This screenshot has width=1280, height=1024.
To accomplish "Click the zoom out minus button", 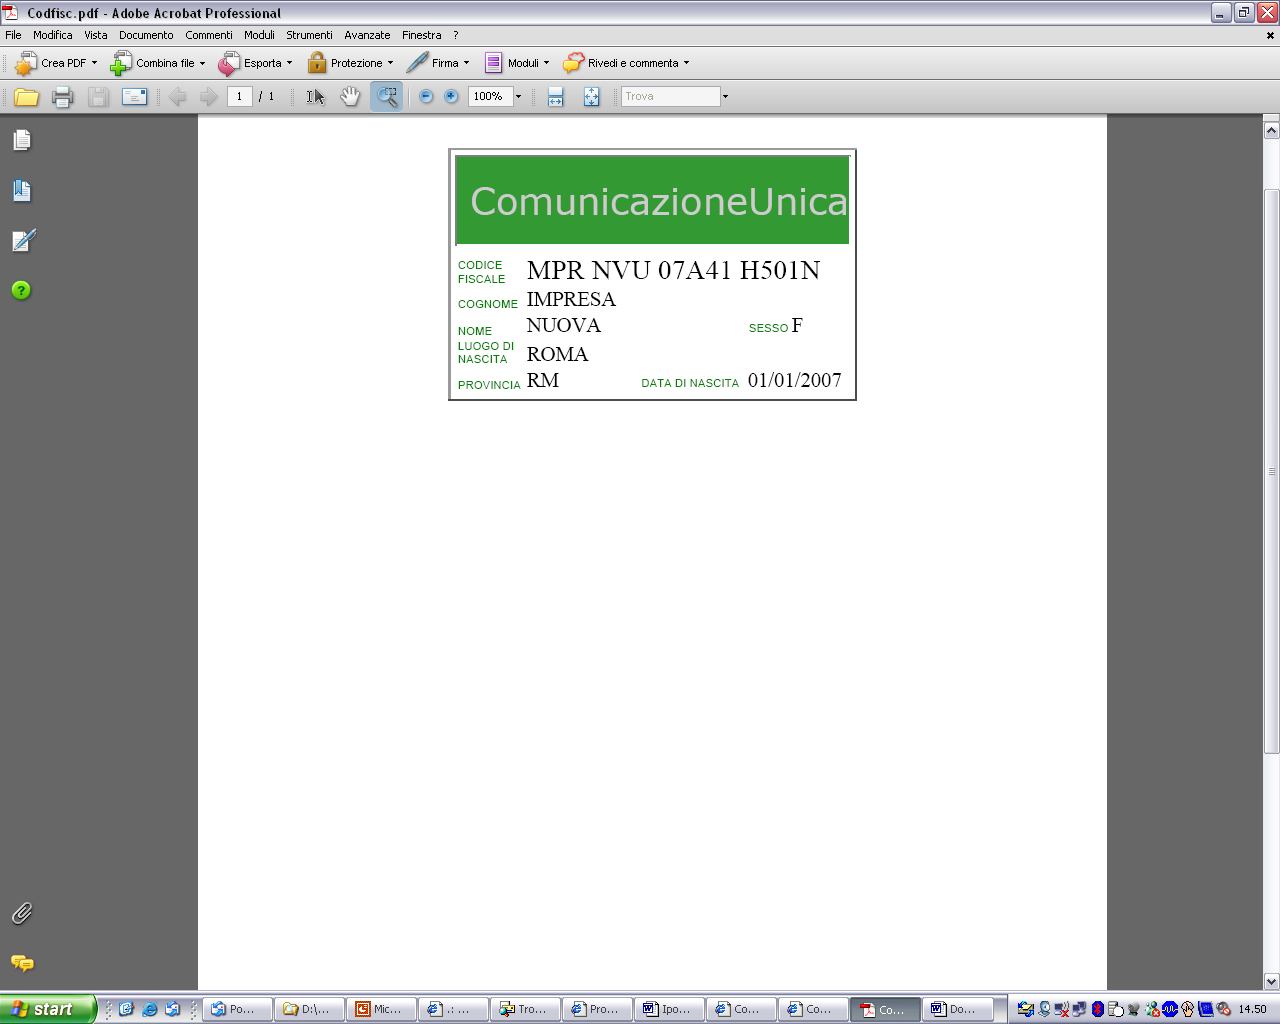I will point(426,97).
